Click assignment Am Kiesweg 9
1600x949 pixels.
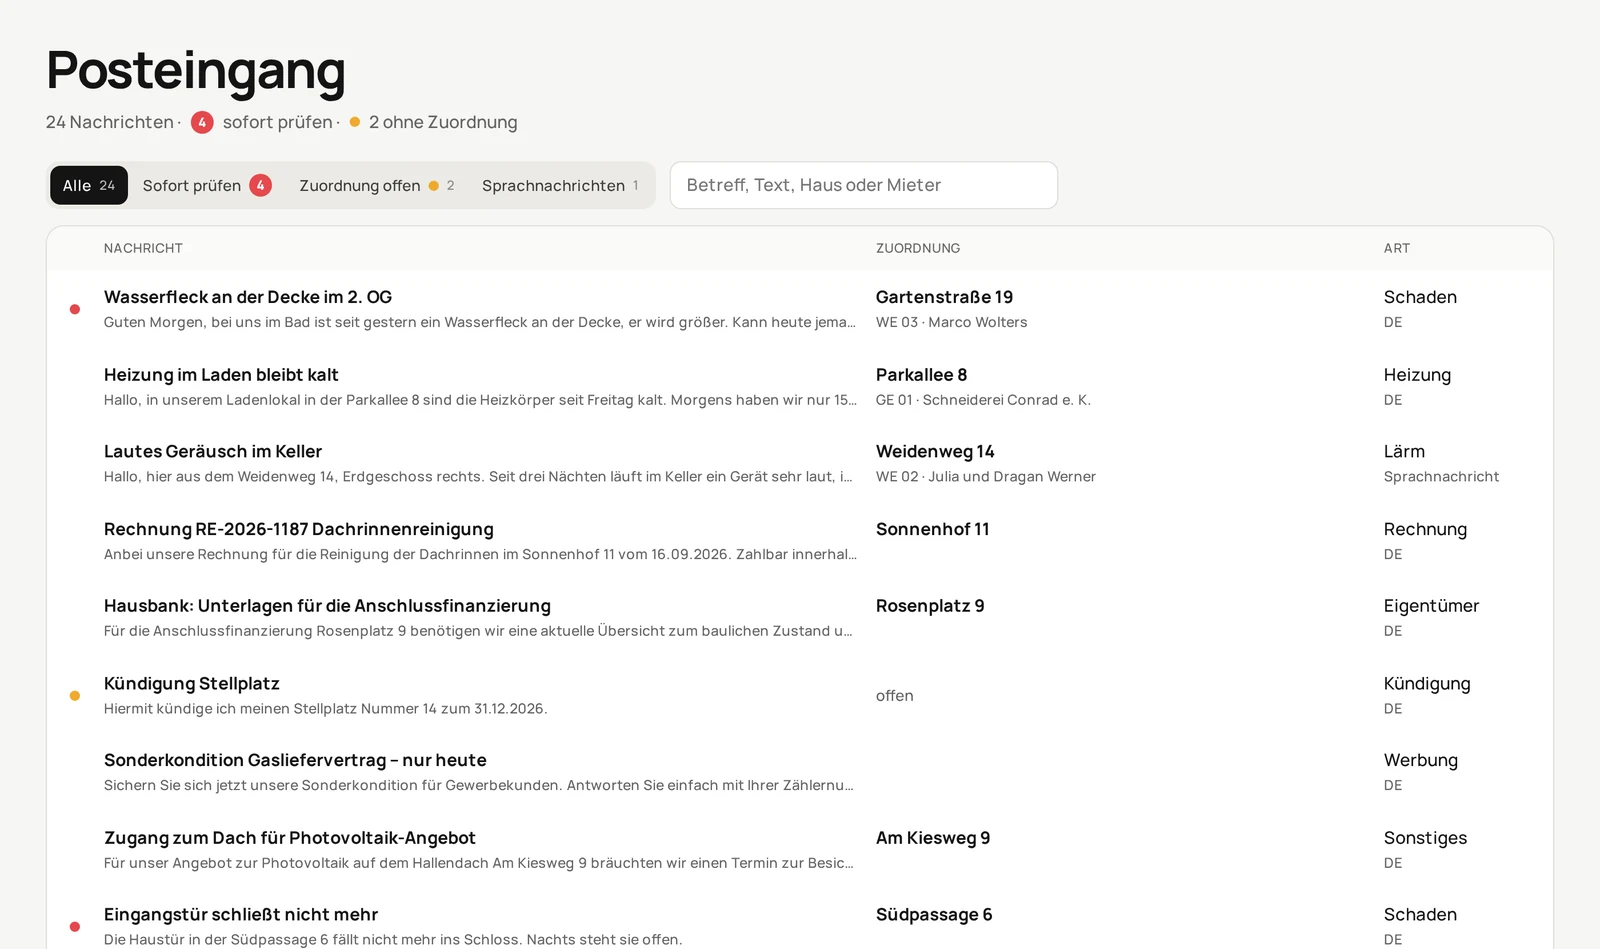933,838
